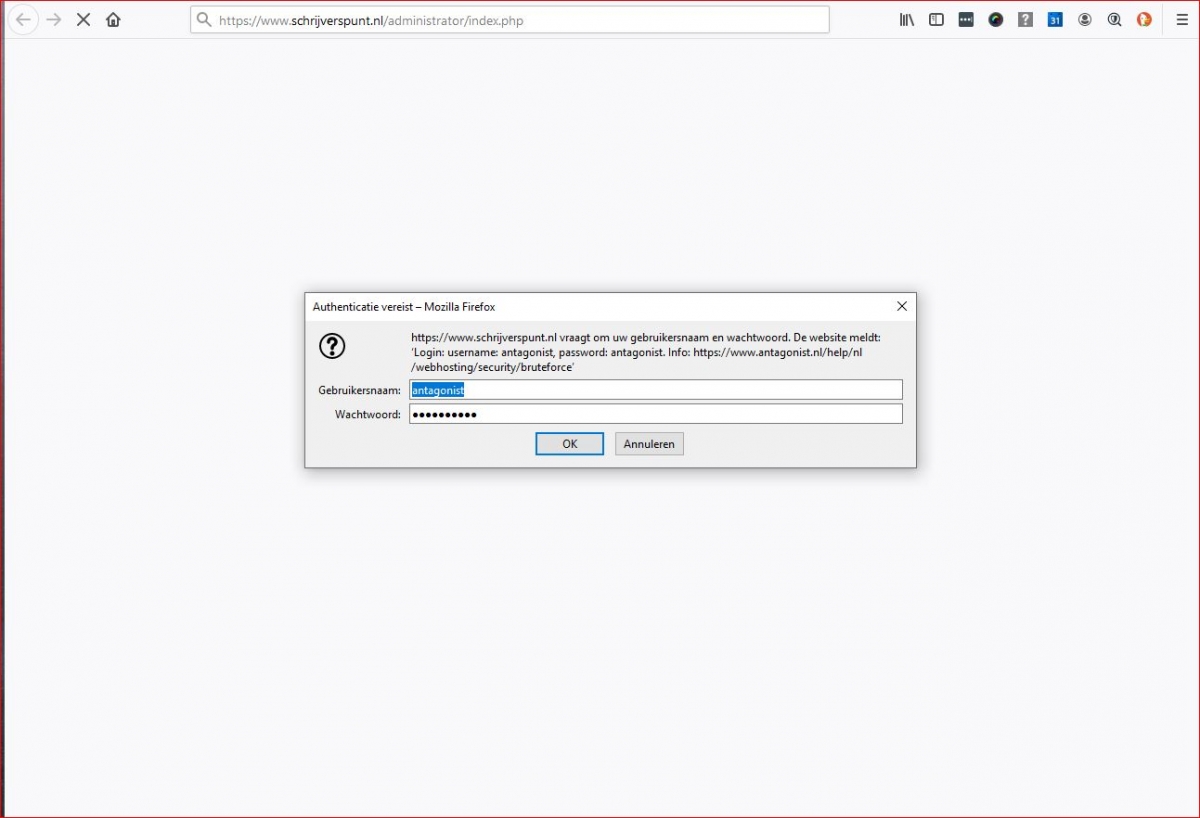Viewport: 1200px width, 818px height.
Task: Click the magnifier shield extension icon
Action: [1114, 20]
